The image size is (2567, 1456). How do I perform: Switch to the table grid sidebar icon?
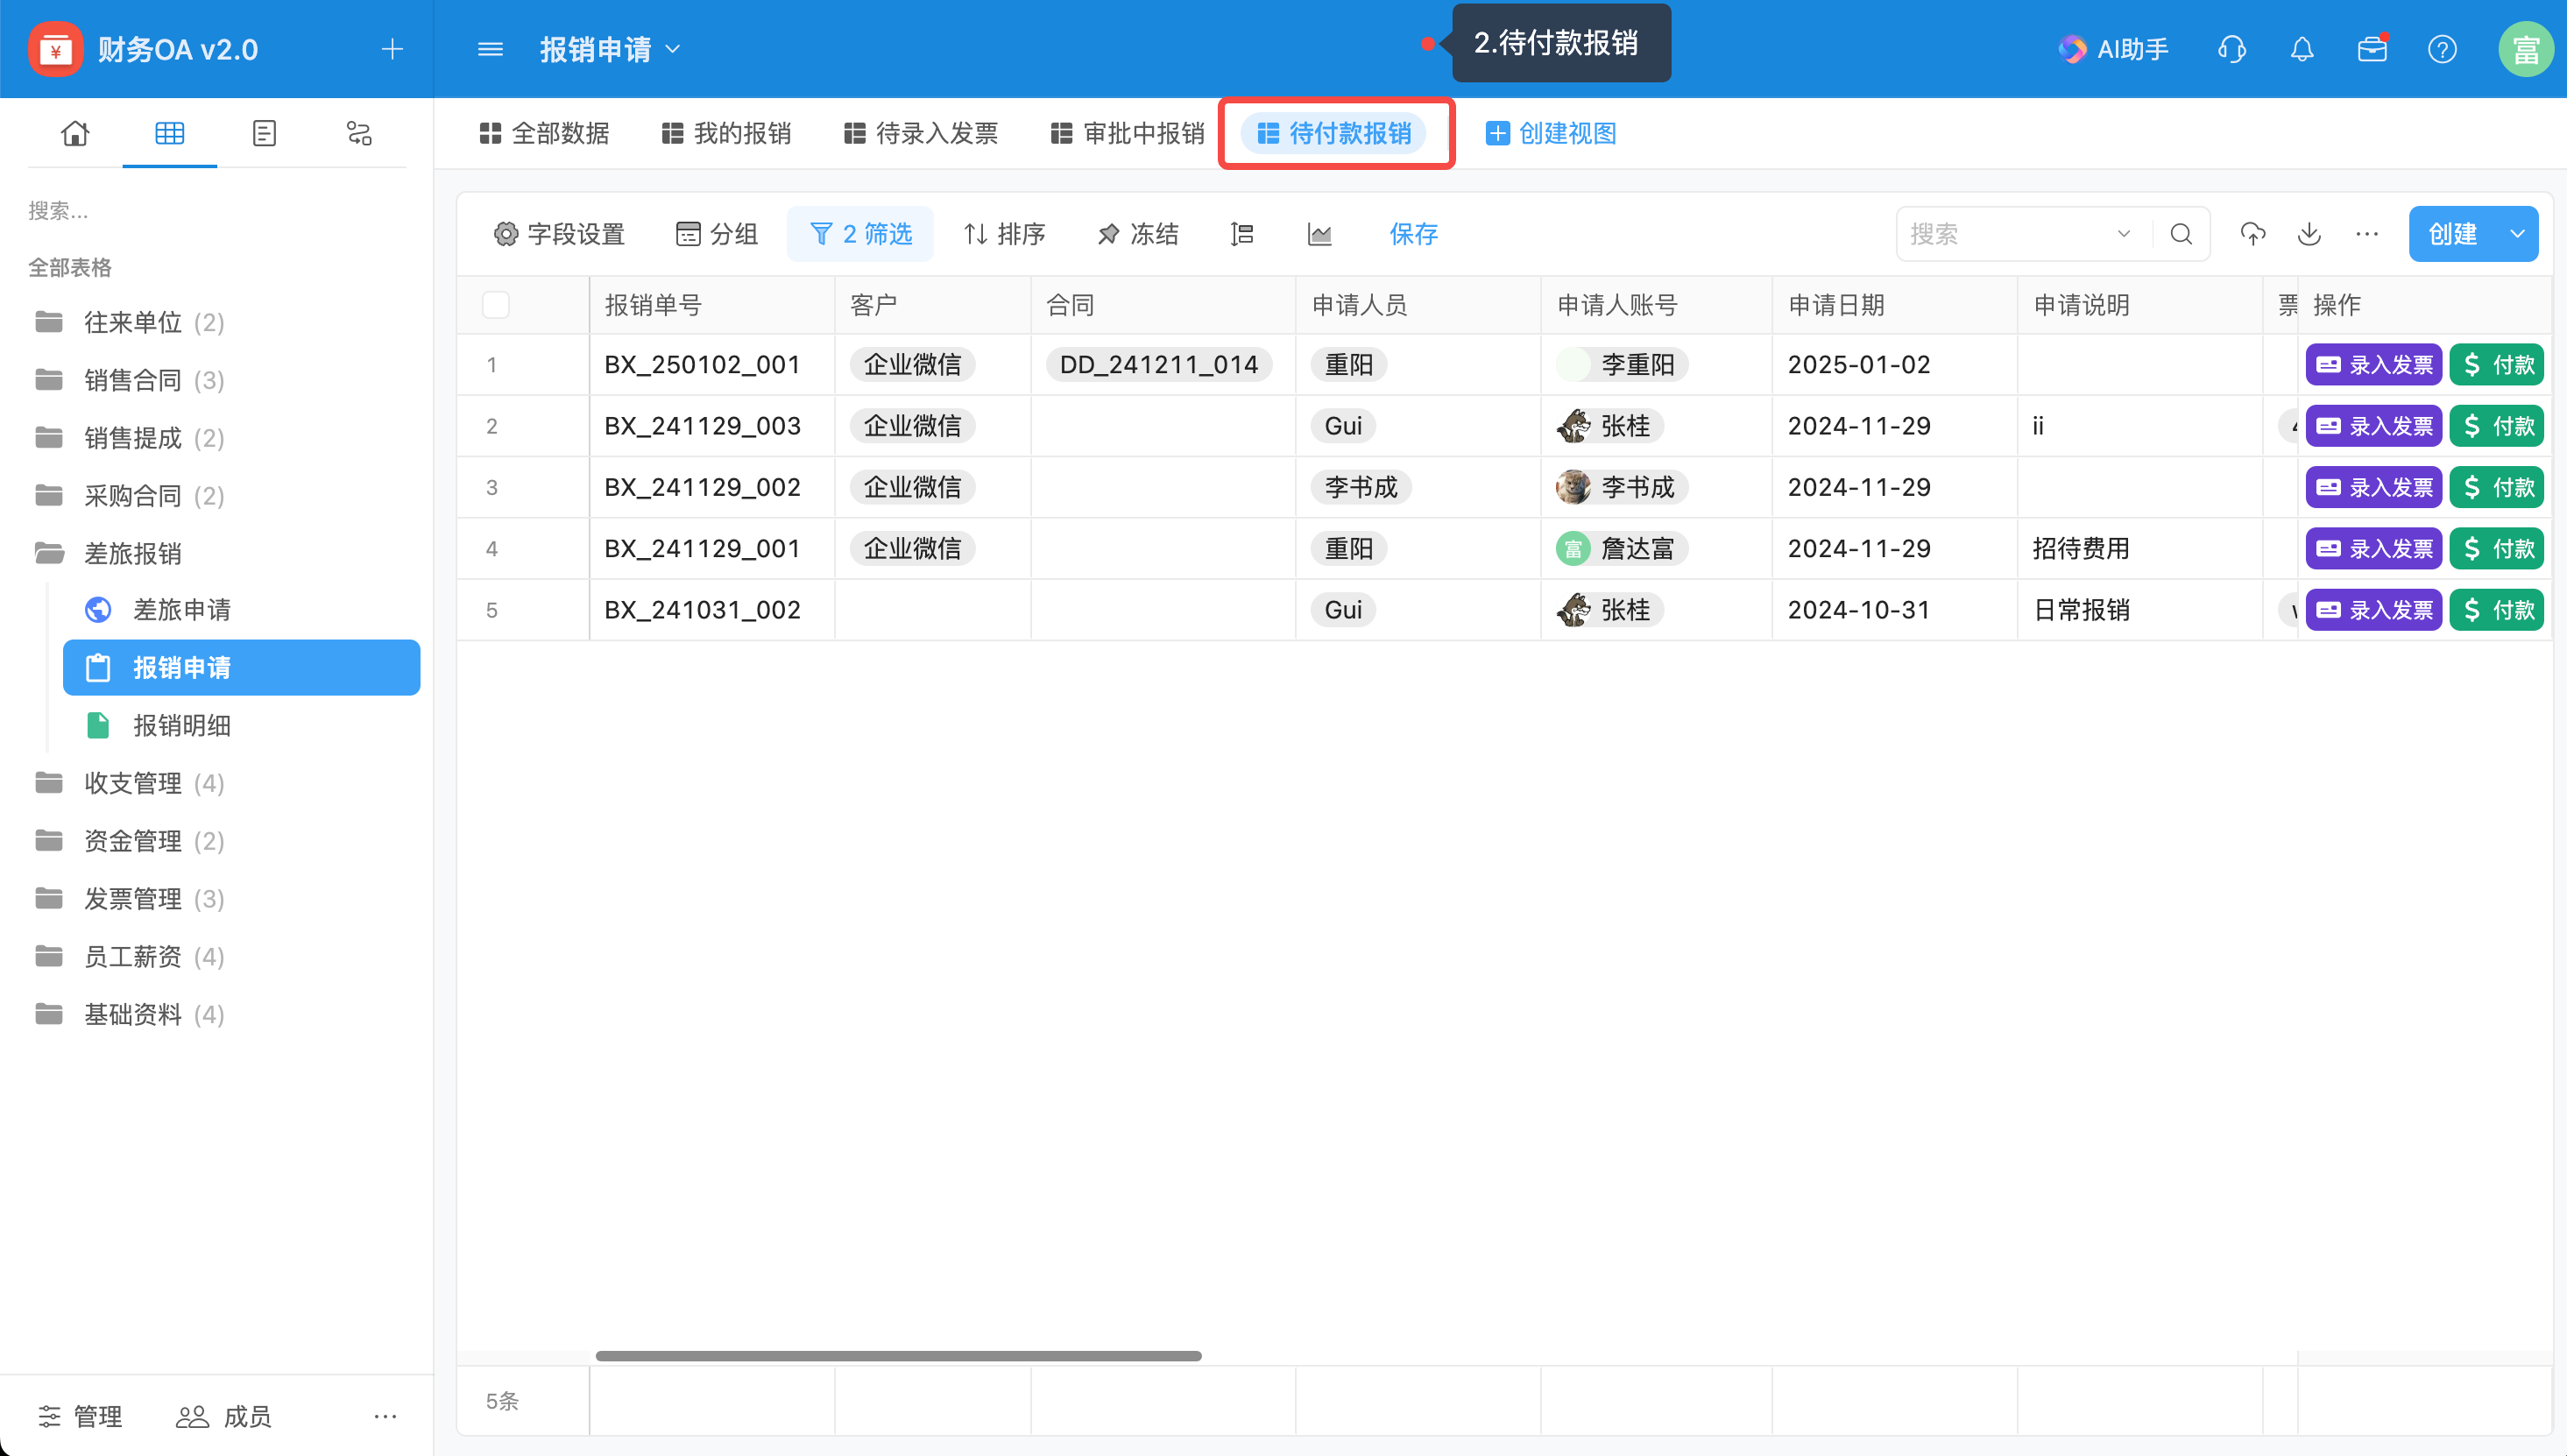169,133
